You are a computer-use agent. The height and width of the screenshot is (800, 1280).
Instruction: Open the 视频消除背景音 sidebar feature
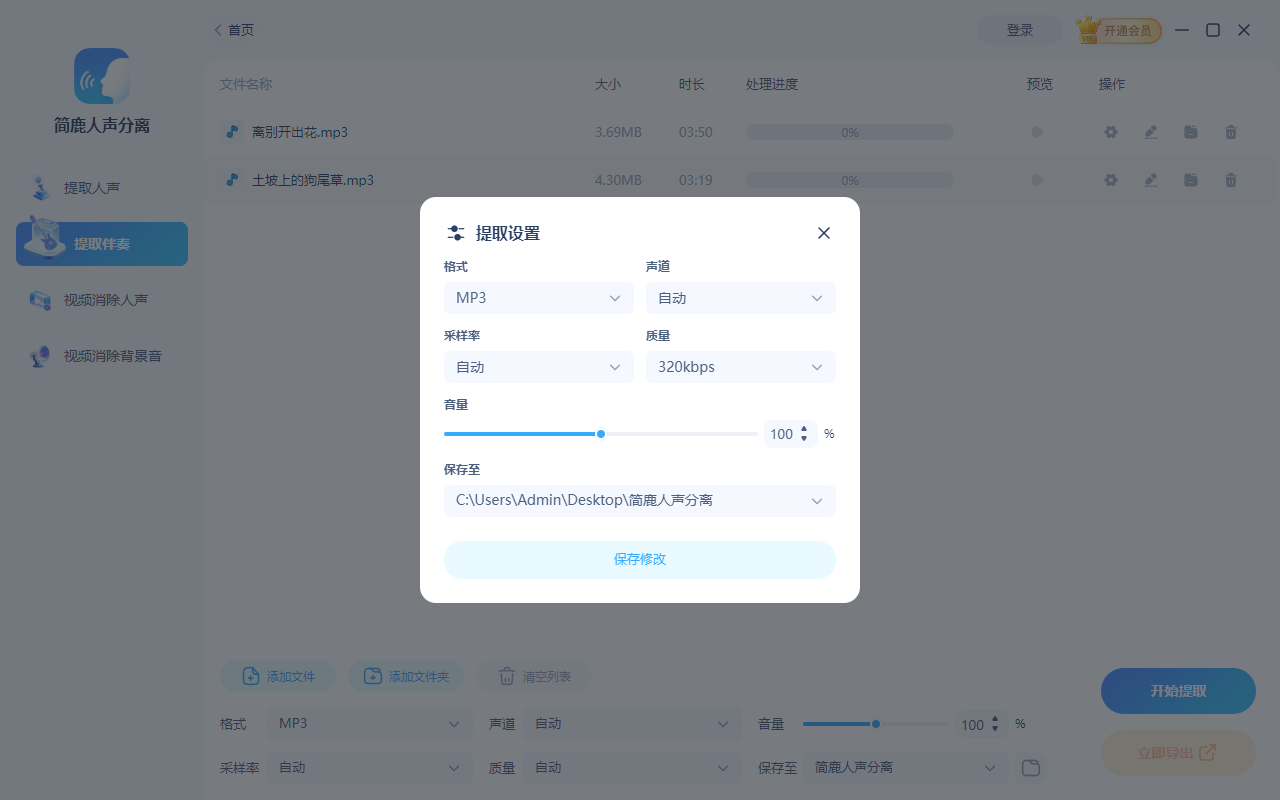pyautogui.click(x=100, y=355)
